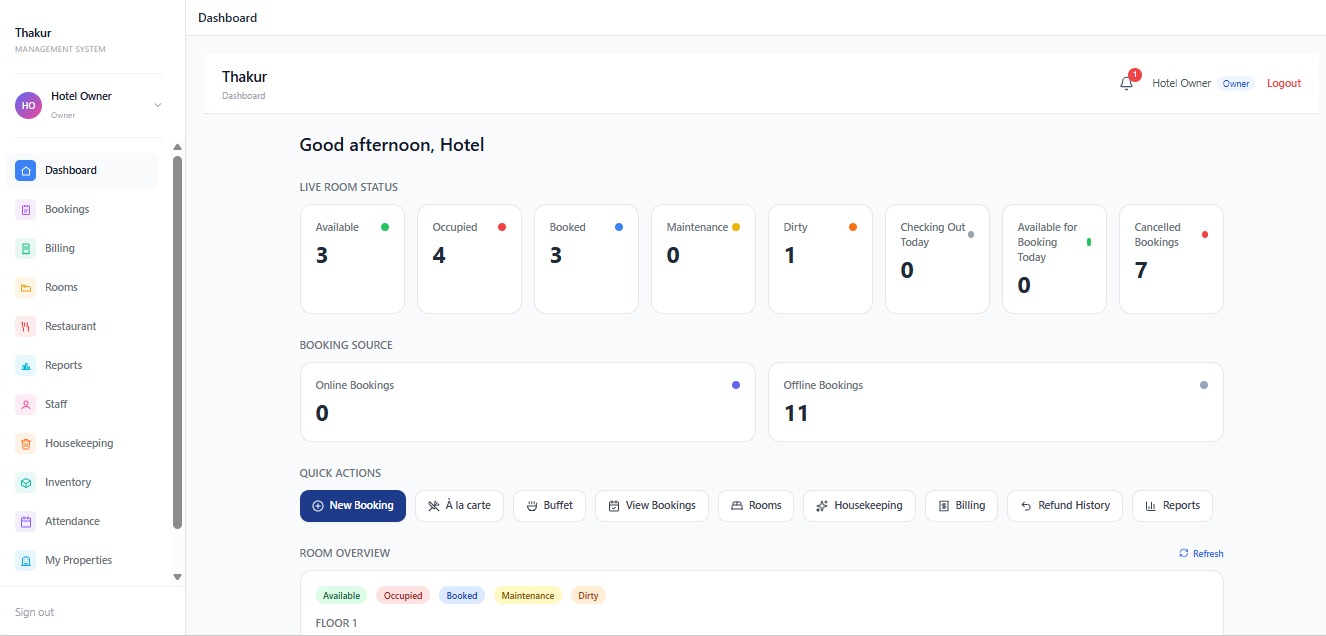Open the Available rooms status card
The height and width of the screenshot is (636, 1326).
pos(352,259)
